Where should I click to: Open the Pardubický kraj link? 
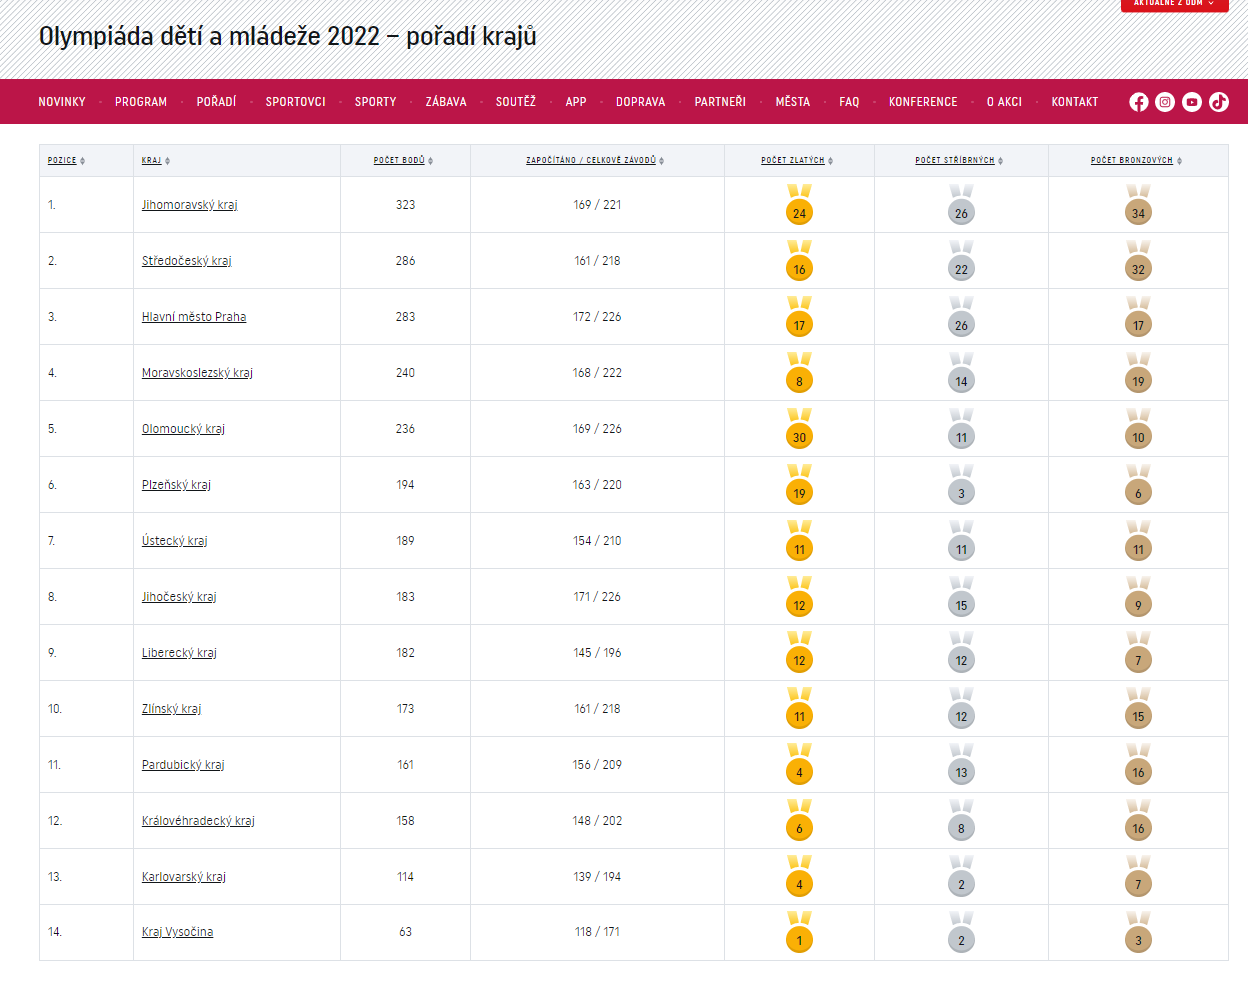click(183, 765)
